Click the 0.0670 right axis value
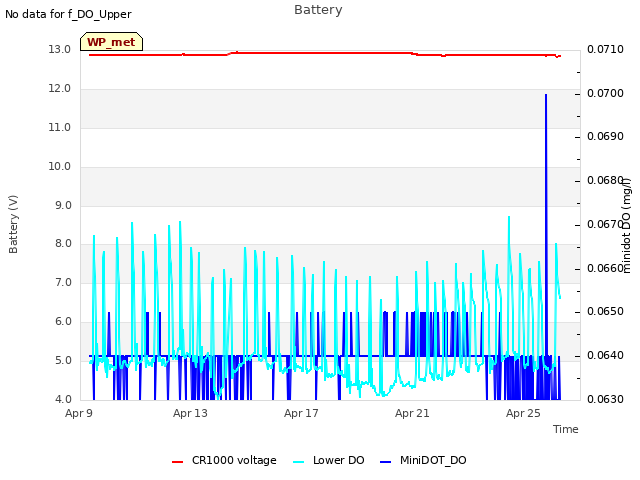The height and width of the screenshot is (480, 640). [x=605, y=224]
